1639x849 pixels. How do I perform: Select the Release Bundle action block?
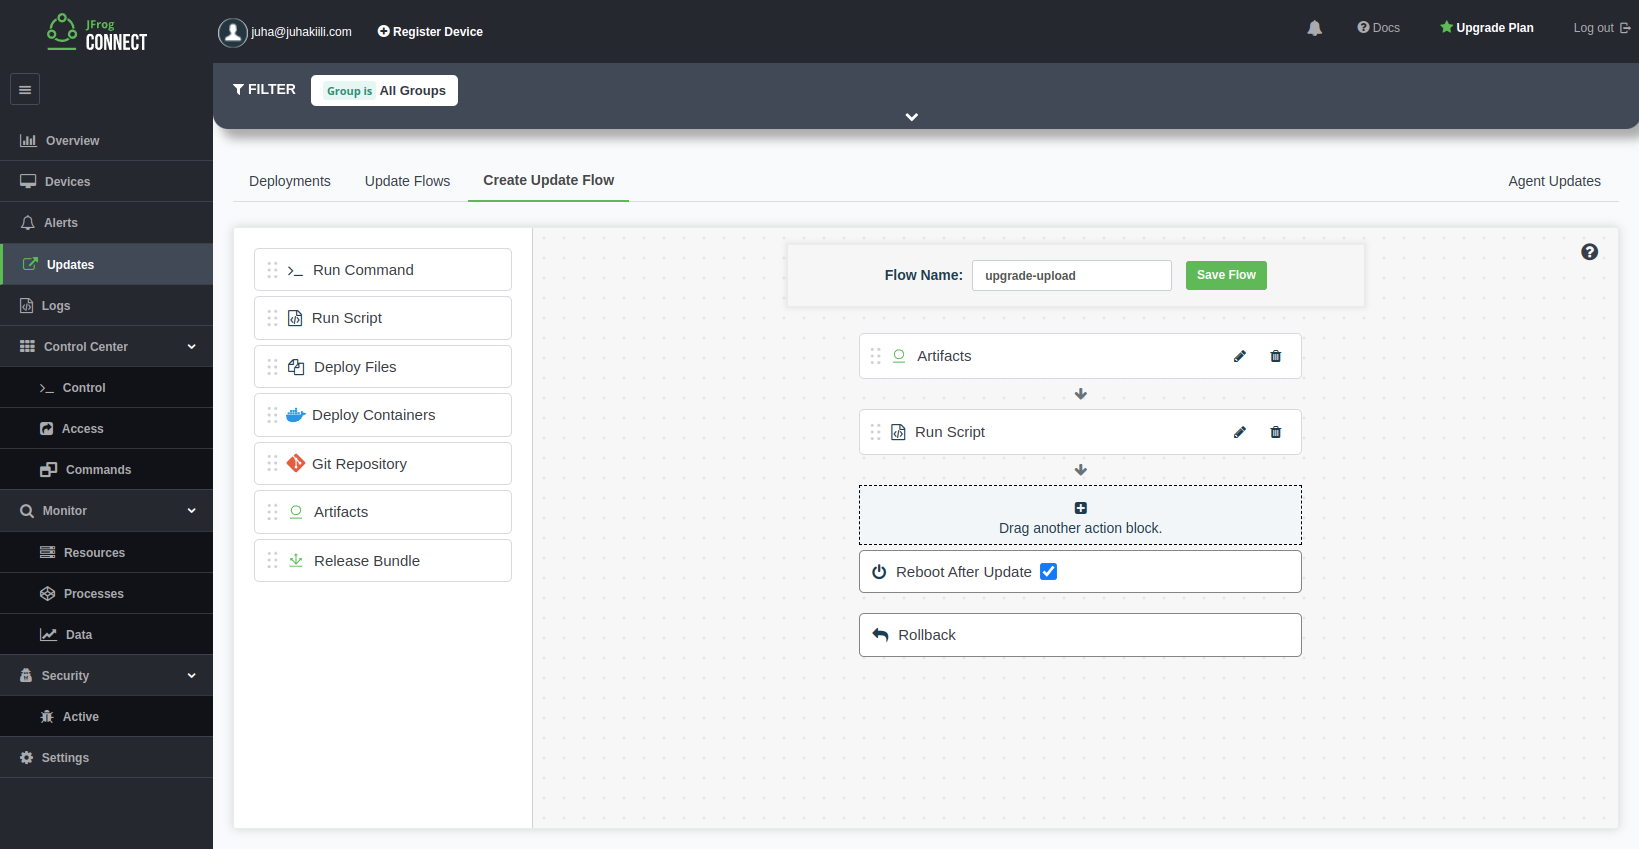(x=383, y=561)
